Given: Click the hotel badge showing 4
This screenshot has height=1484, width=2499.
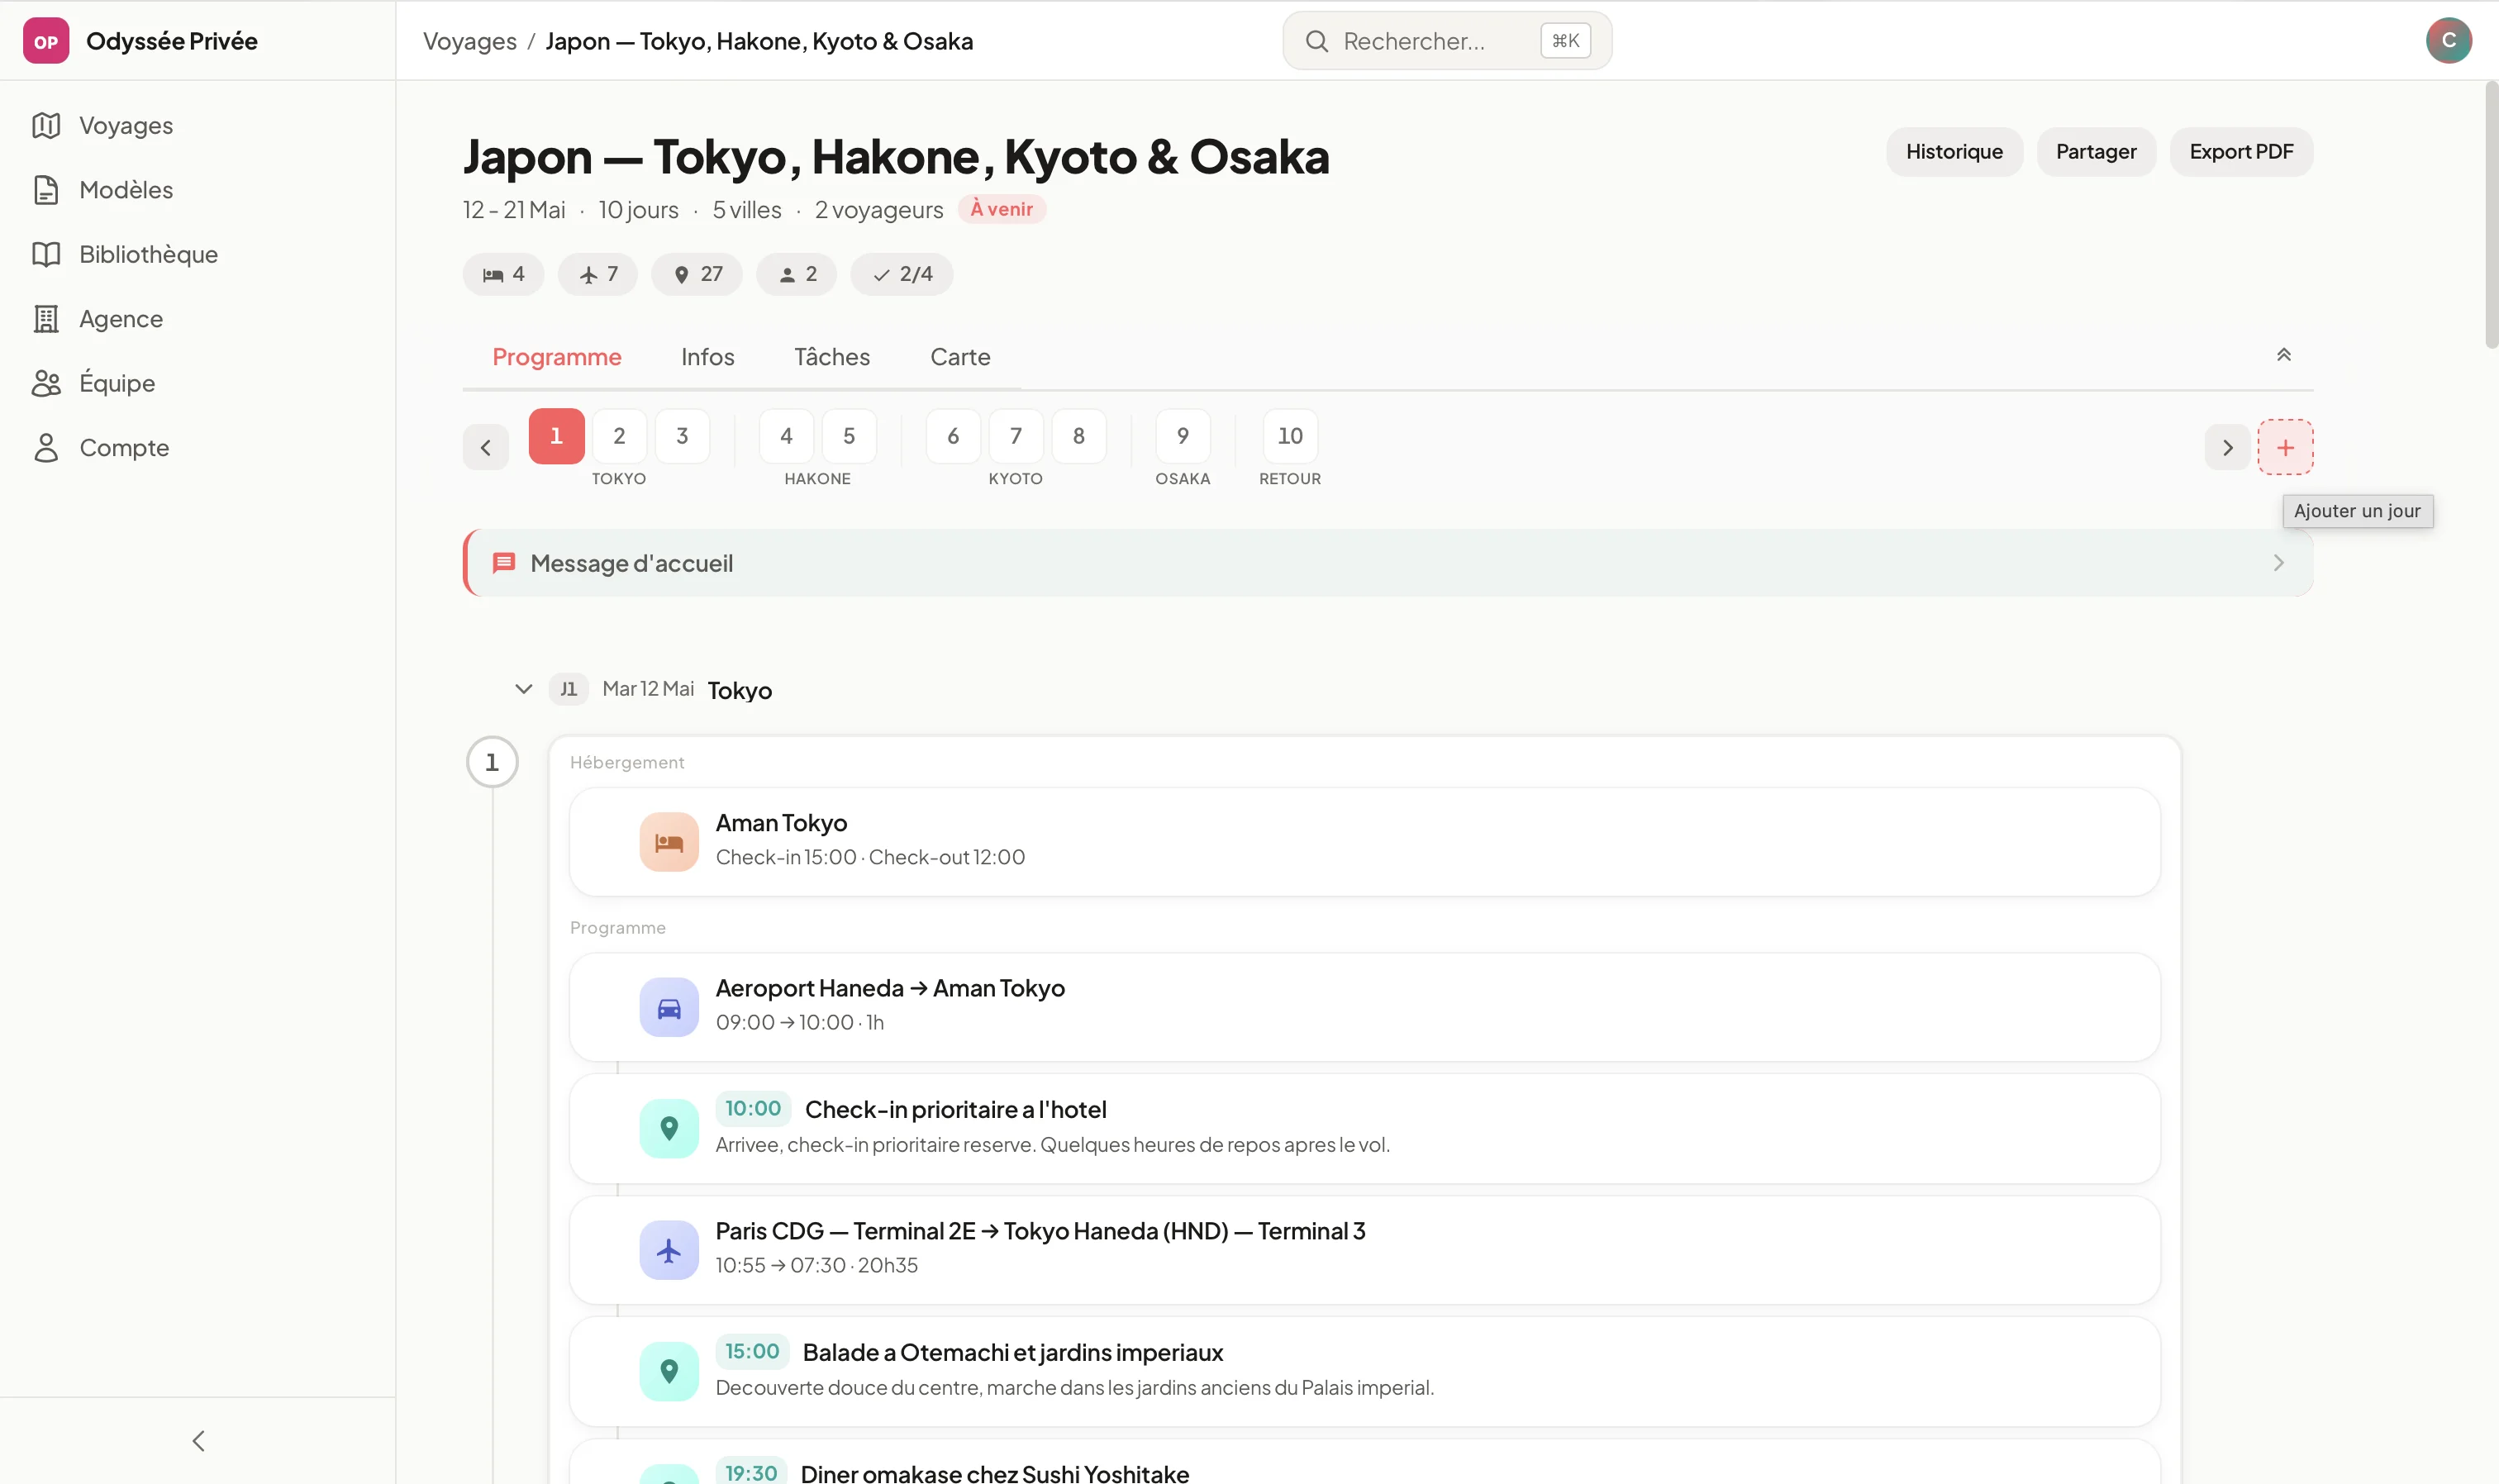Looking at the screenshot, I should [503, 273].
